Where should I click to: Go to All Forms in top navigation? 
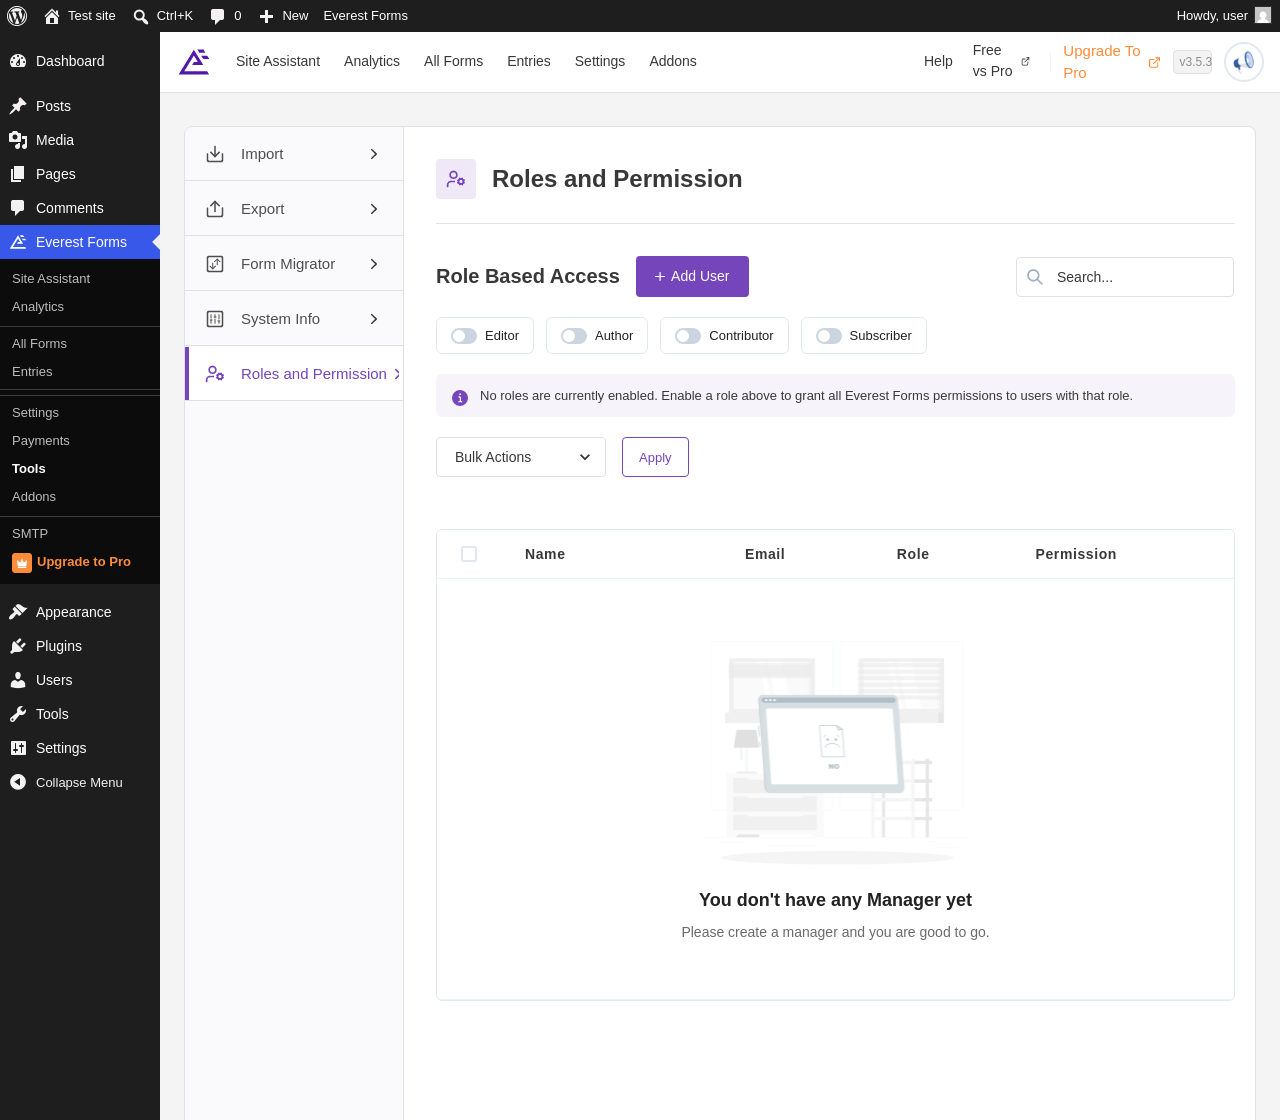tap(453, 61)
